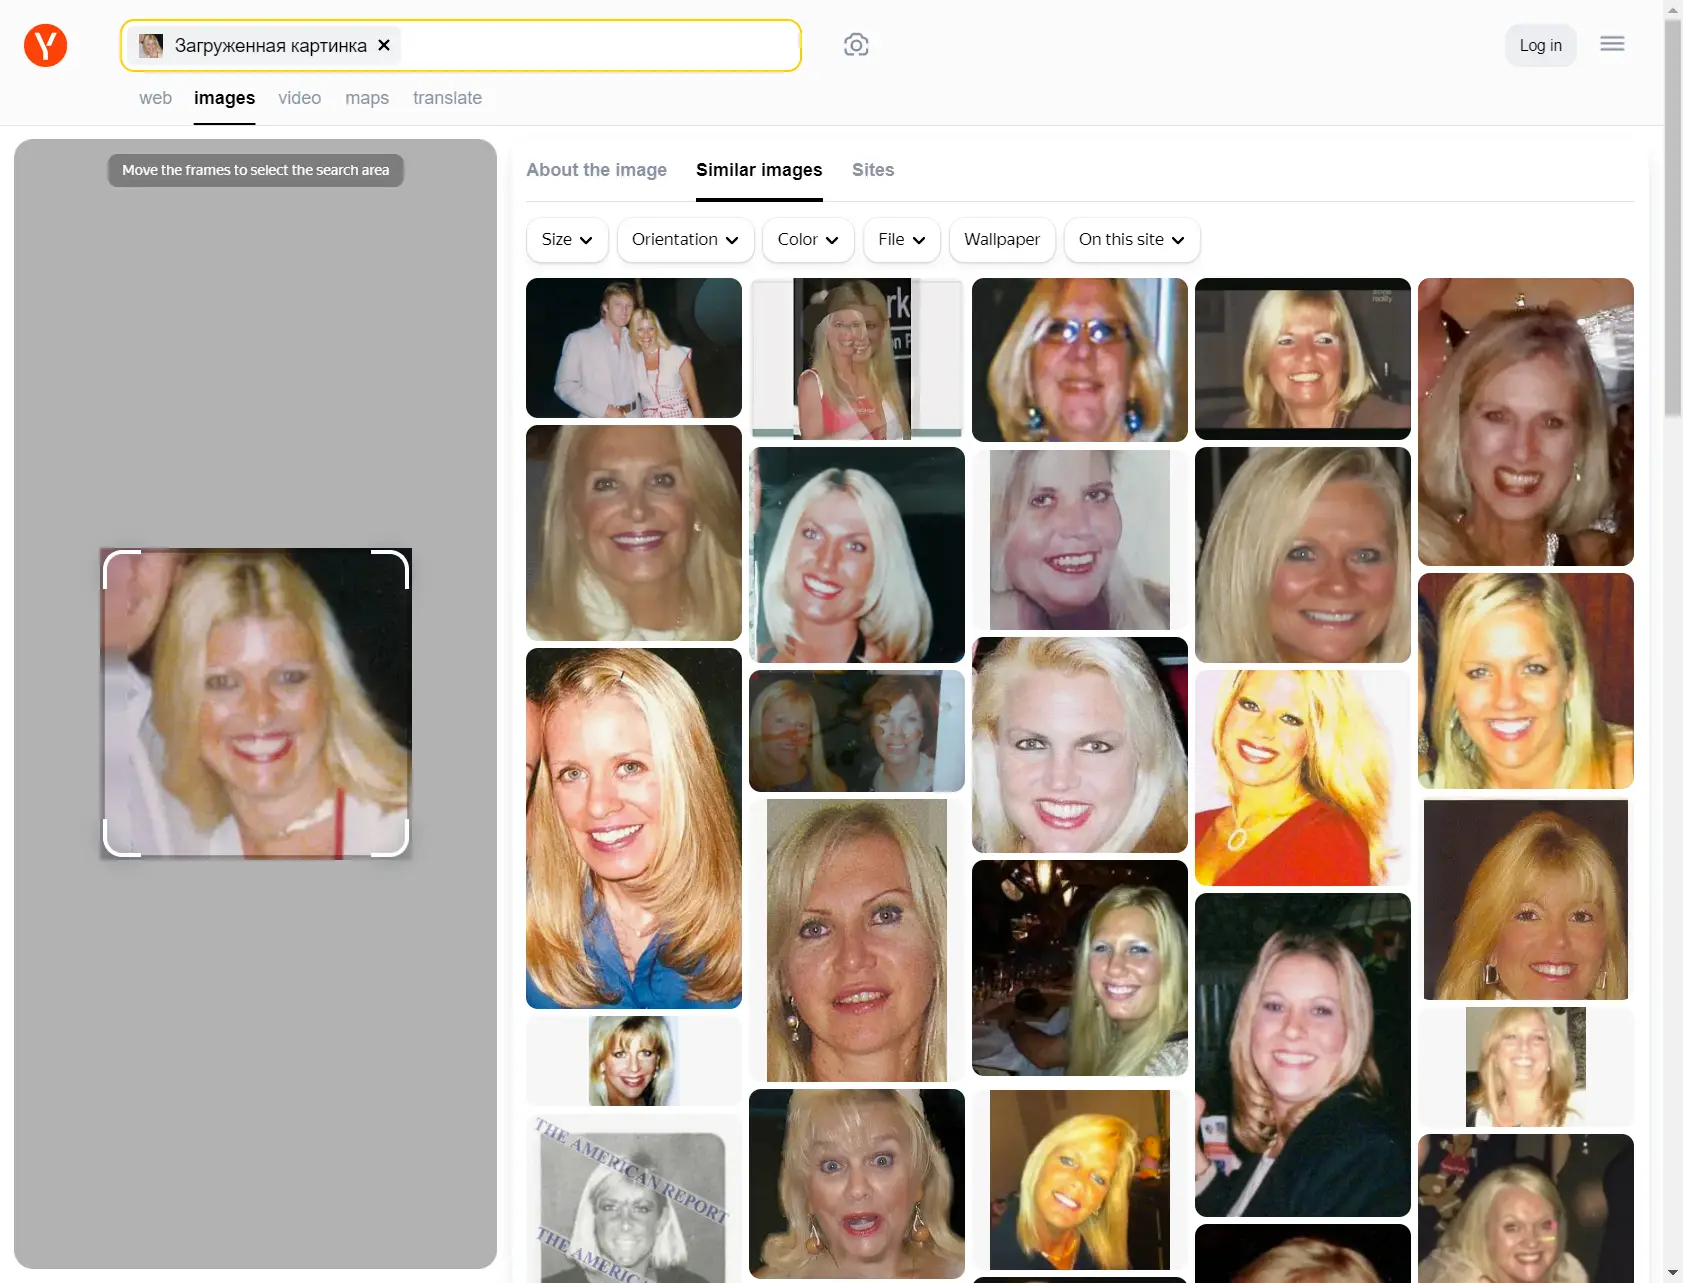Open the hamburger menu icon
Screen dimensions: 1683x1283
tap(1611, 44)
